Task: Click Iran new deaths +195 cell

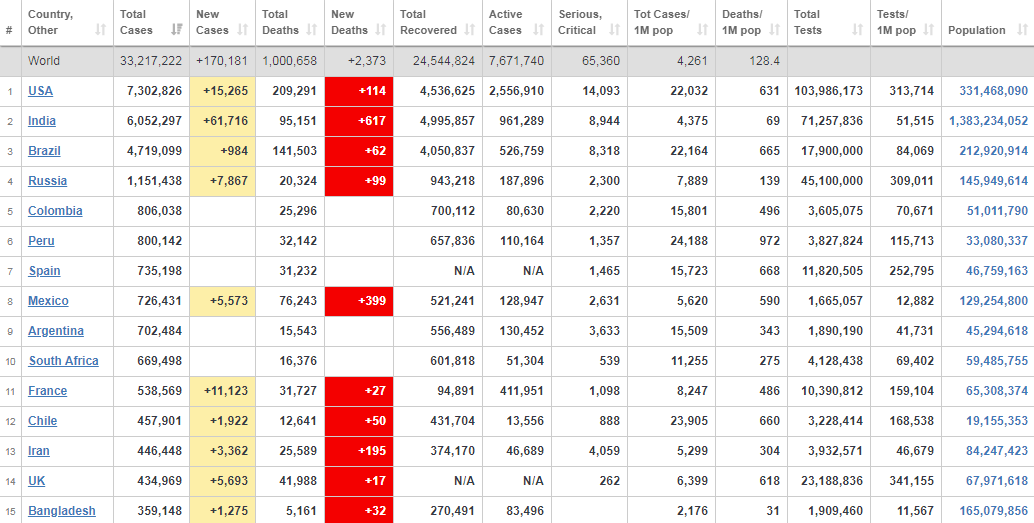Action: [359, 451]
